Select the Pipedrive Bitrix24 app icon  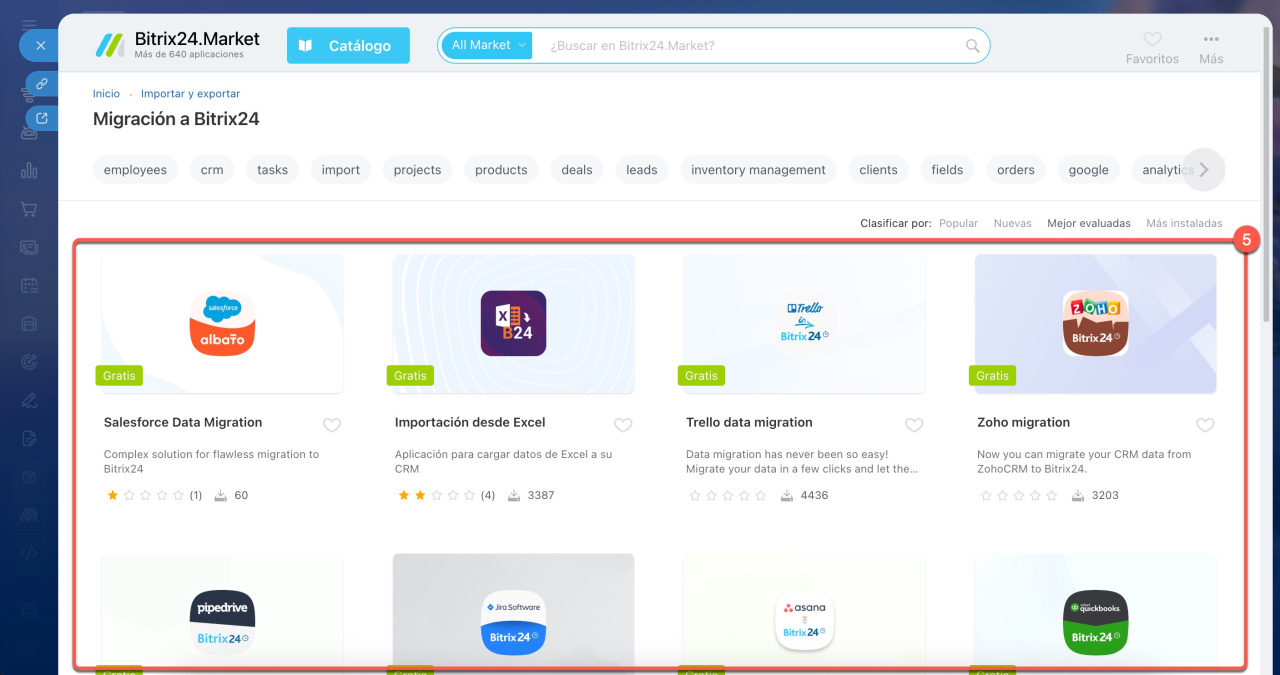(223, 622)
